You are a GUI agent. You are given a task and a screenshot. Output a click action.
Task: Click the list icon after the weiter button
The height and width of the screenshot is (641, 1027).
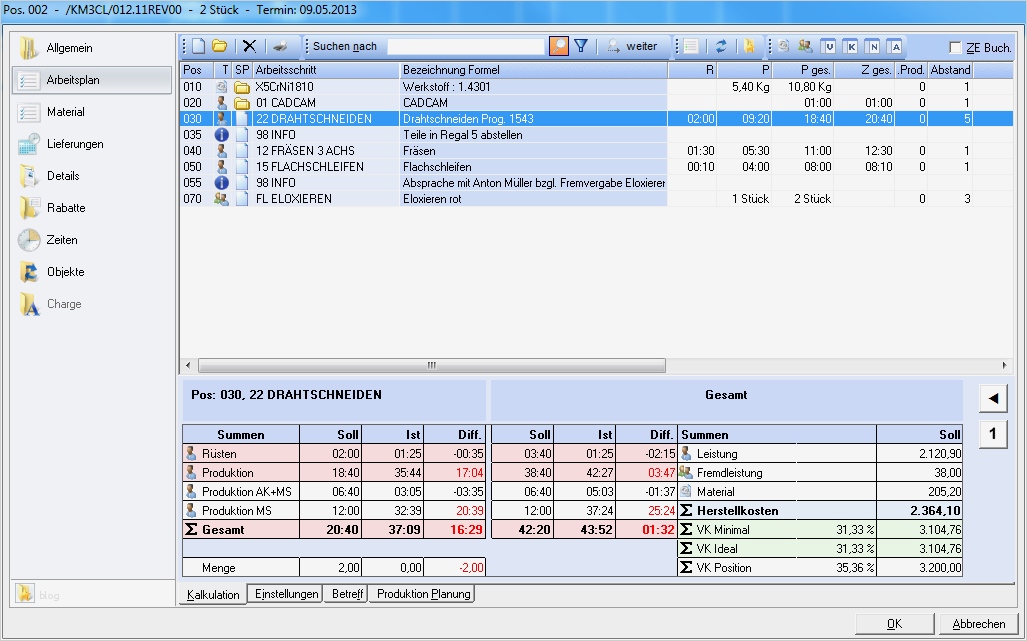pos(690,45)
